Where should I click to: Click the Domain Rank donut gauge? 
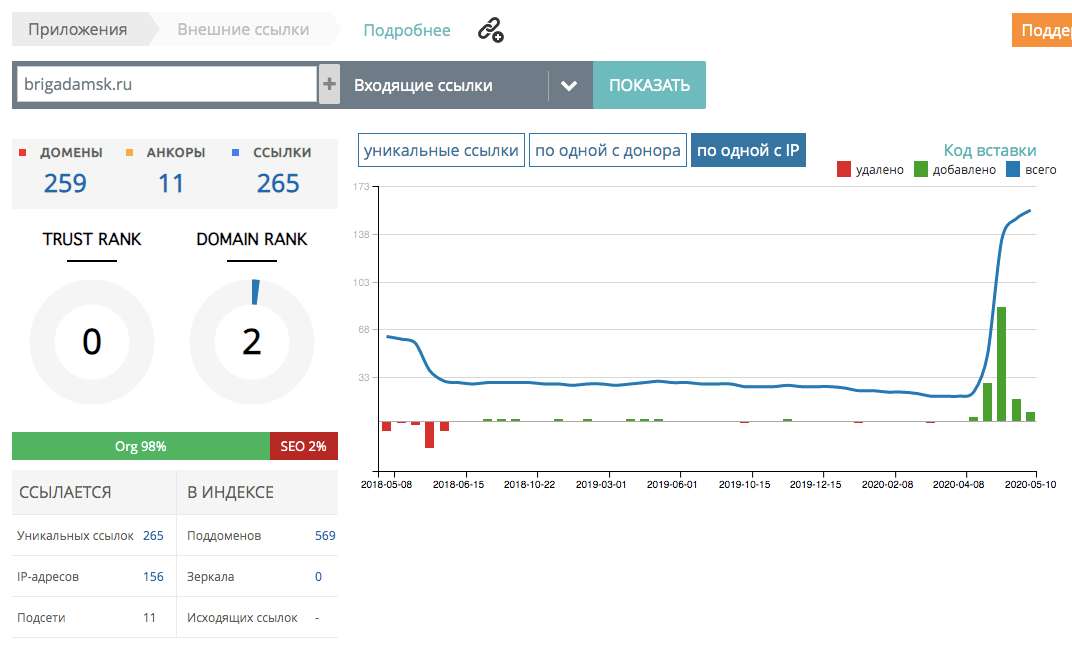[x=252, y=342]
